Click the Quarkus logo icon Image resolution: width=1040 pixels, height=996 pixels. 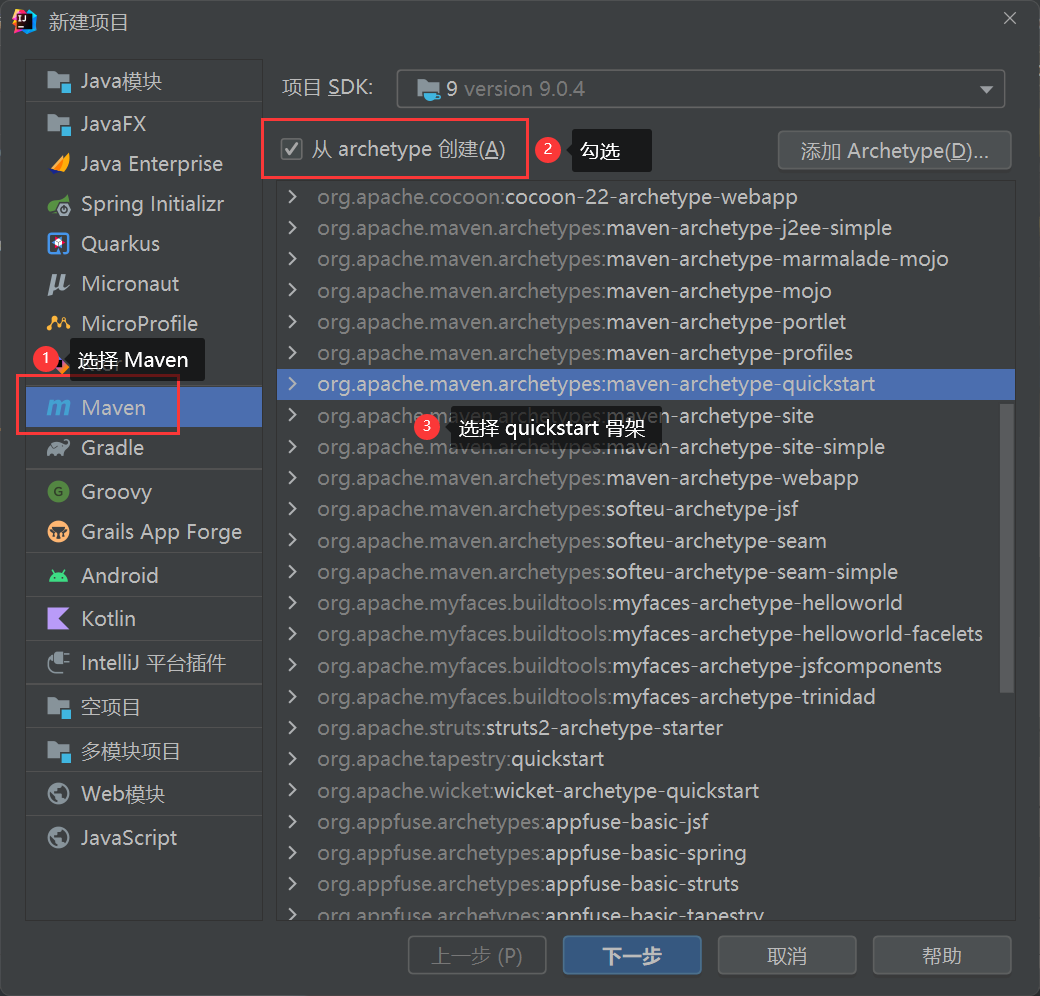coord(58,244)
